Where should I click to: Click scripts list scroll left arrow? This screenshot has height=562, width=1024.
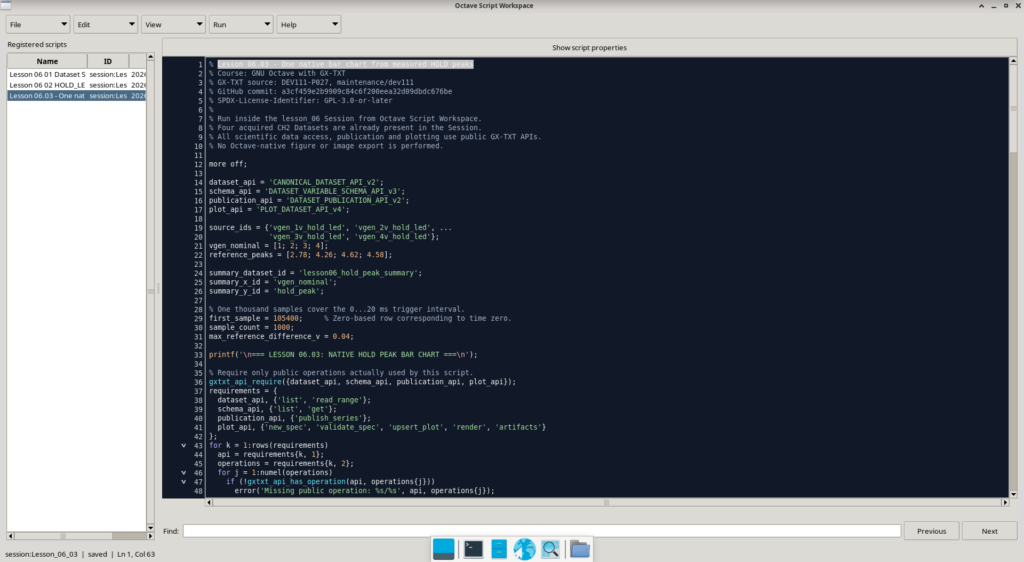[x=10, y=536]
